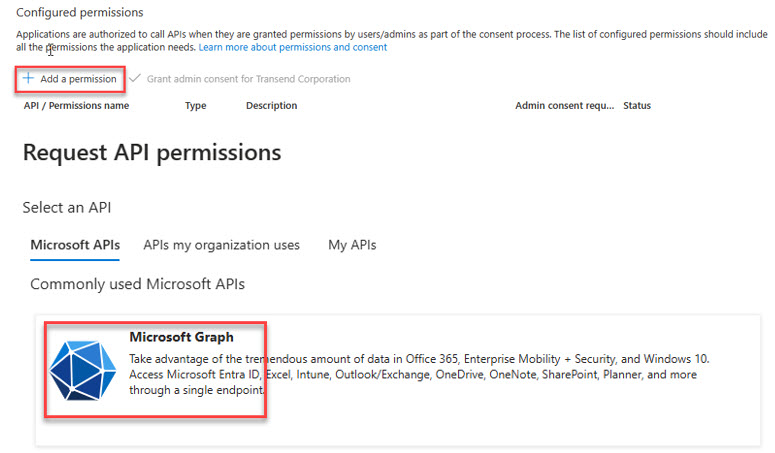Click the Type column header
Image resolution: width=775 pixels, height=453 pixels.
(196, 106)
